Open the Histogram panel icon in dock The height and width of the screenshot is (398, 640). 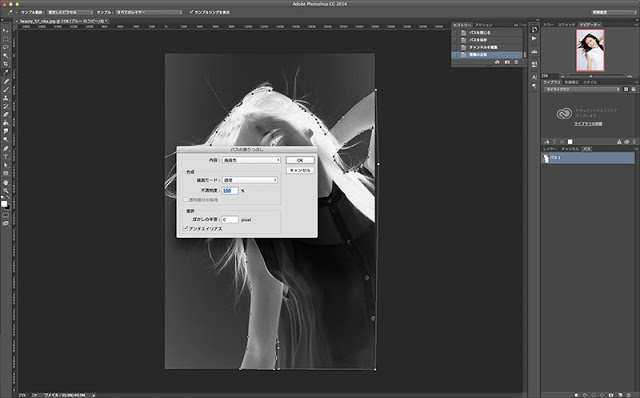point(534,52)
